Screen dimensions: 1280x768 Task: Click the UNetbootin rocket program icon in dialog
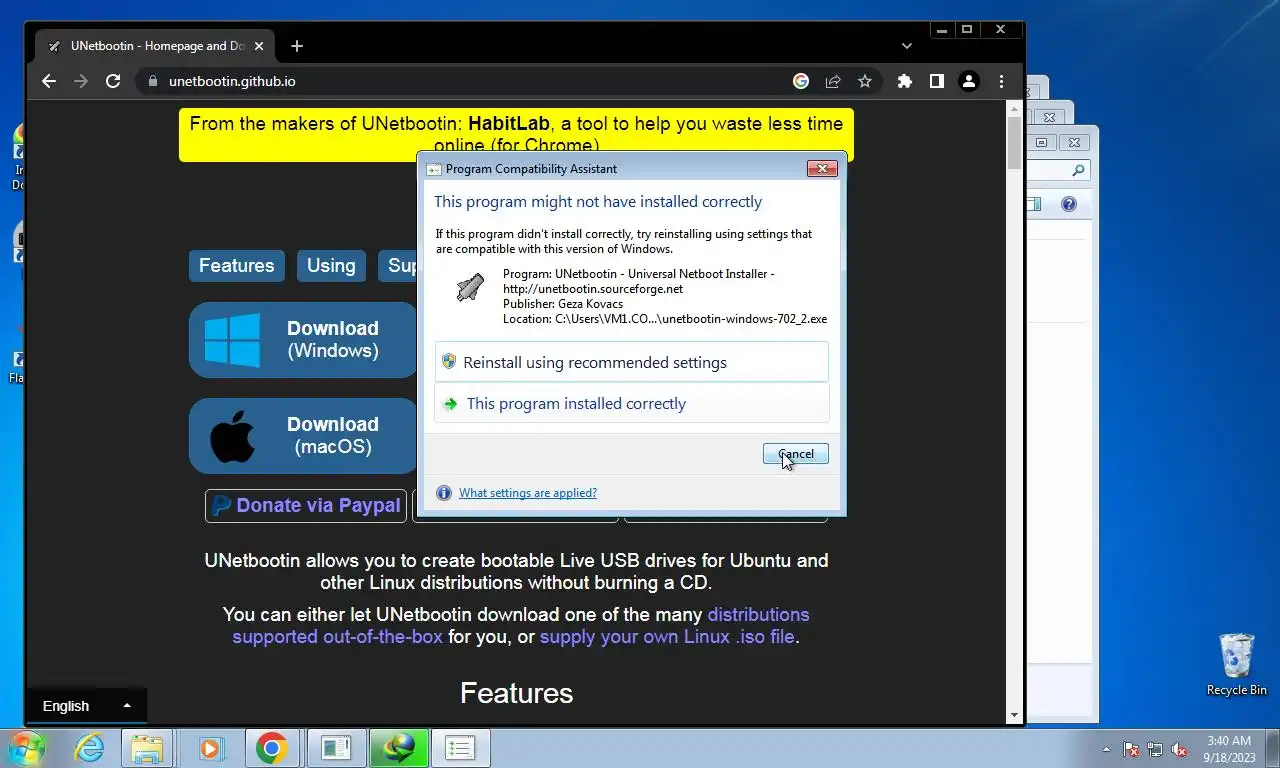tap(470, 289)
